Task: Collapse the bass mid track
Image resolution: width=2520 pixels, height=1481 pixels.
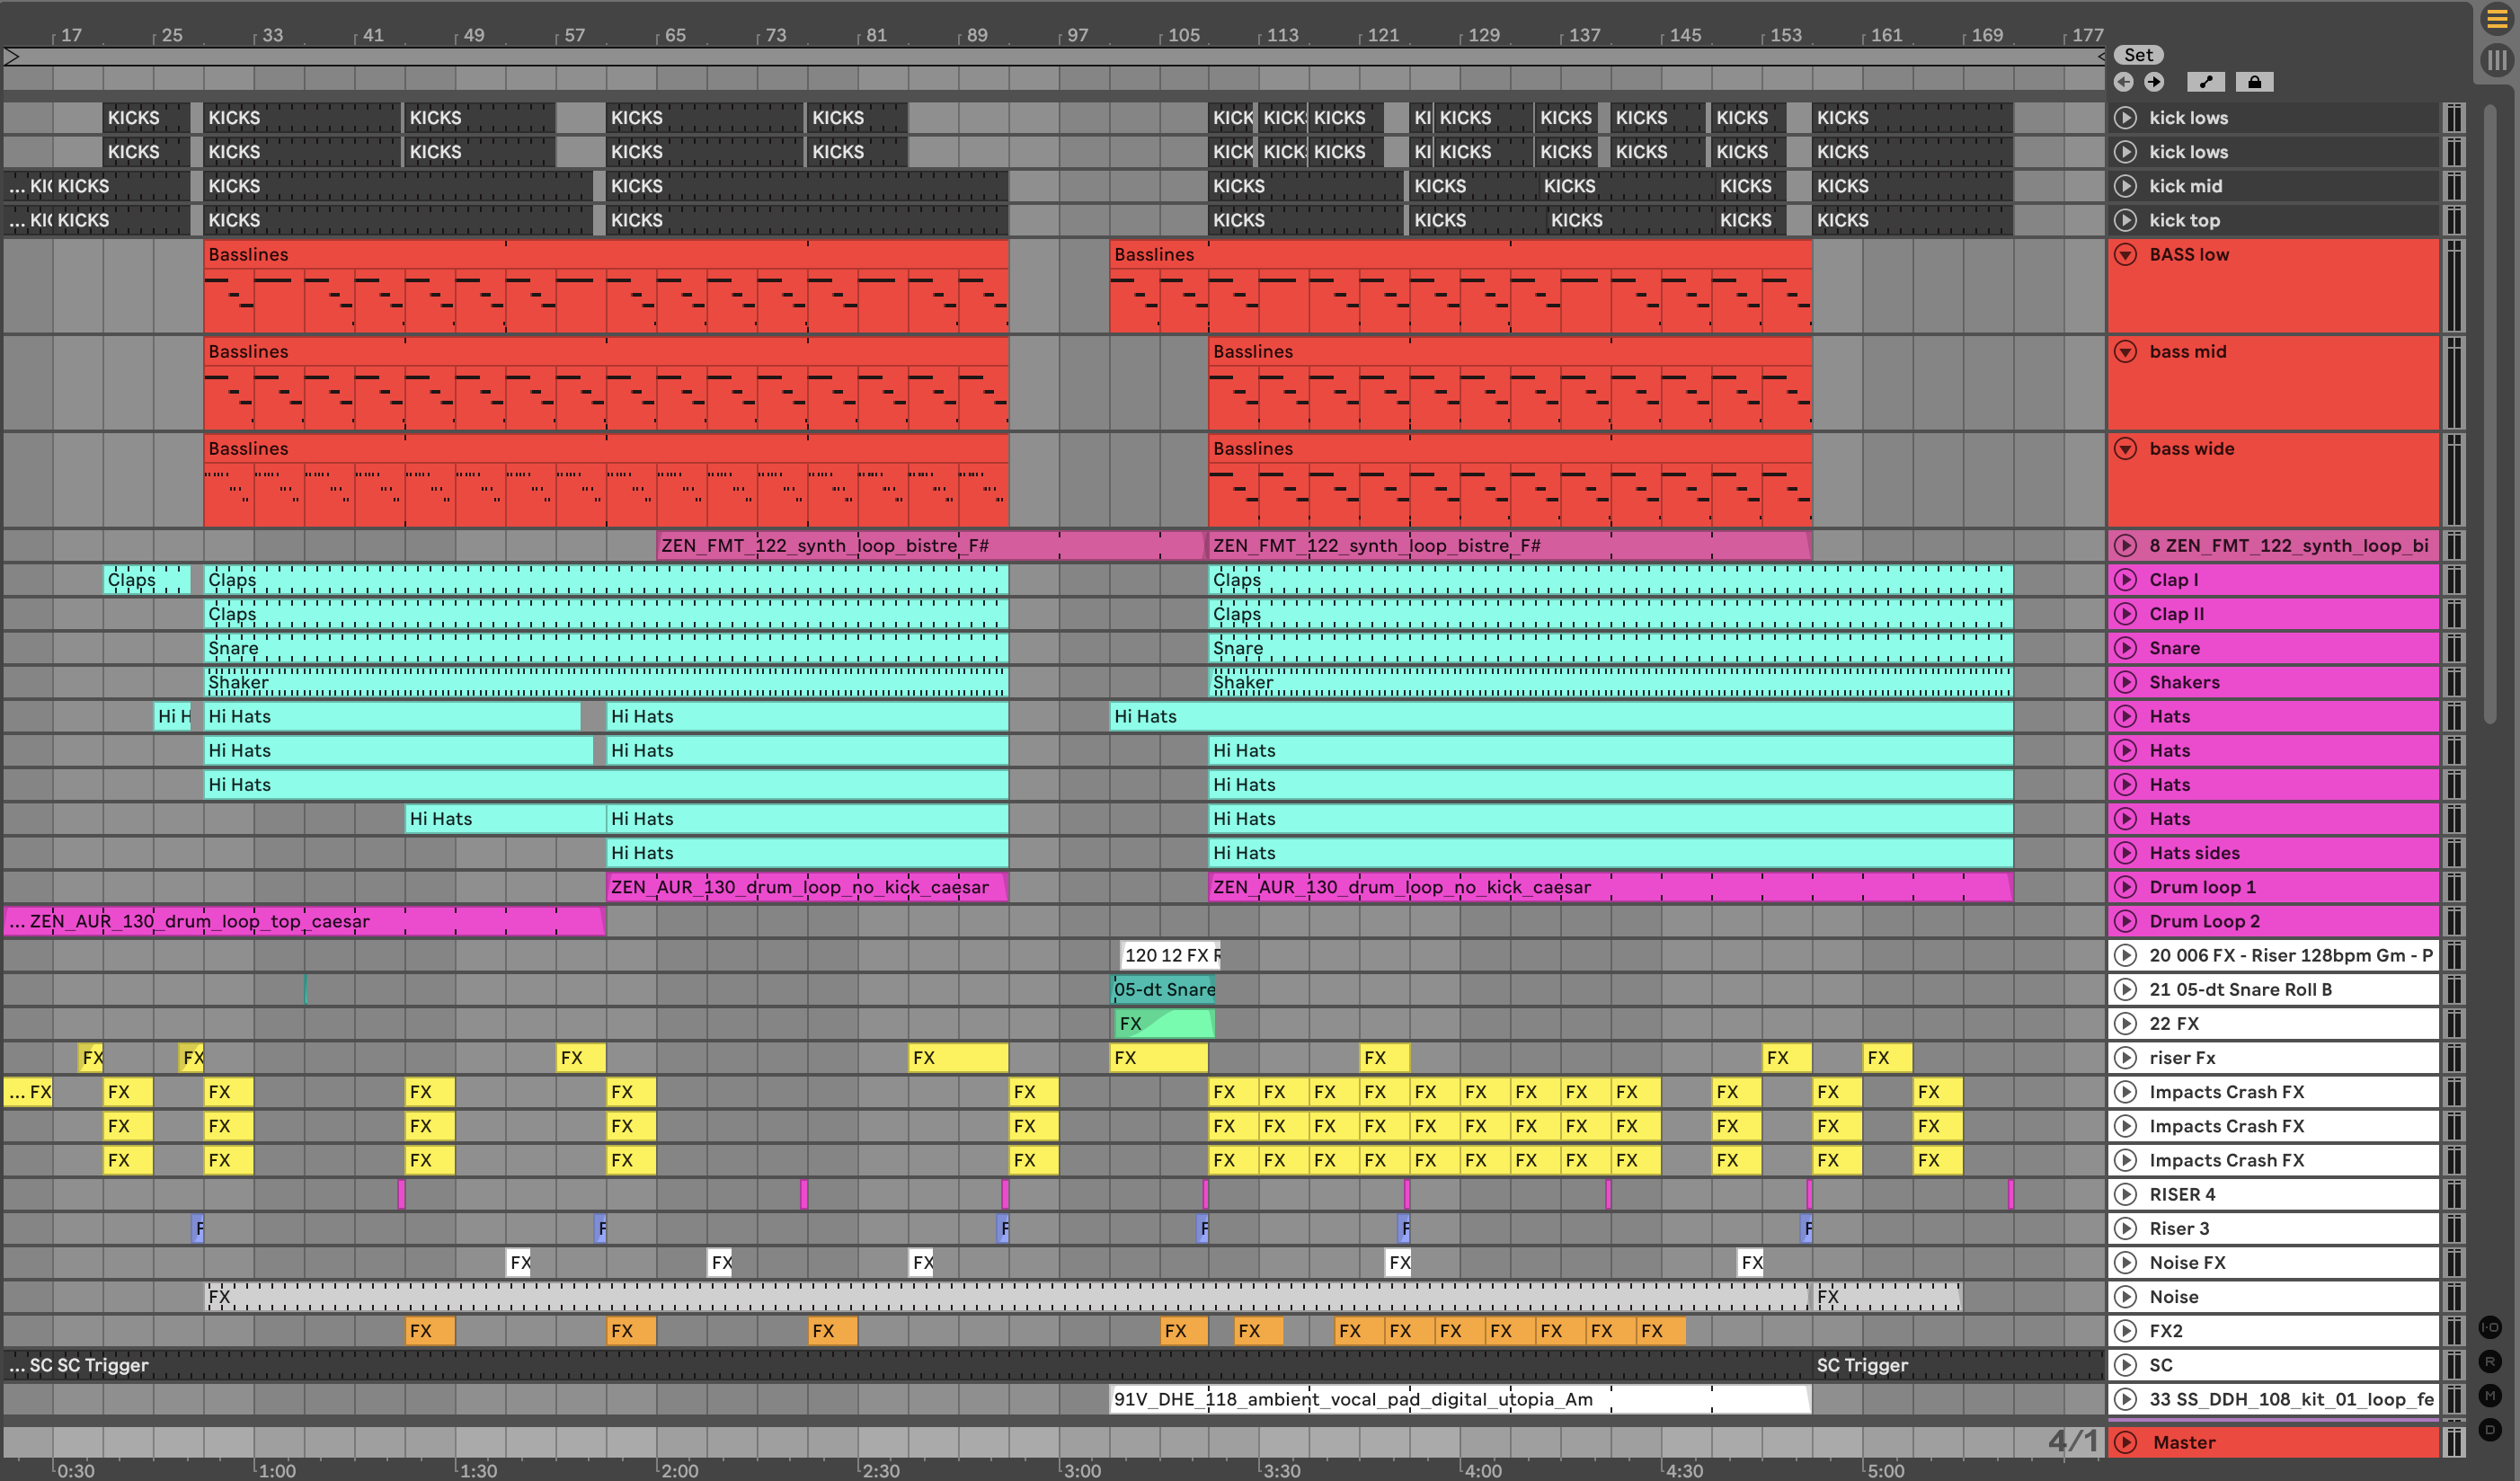Action: pyautogui.click(x=2126, y=351)
